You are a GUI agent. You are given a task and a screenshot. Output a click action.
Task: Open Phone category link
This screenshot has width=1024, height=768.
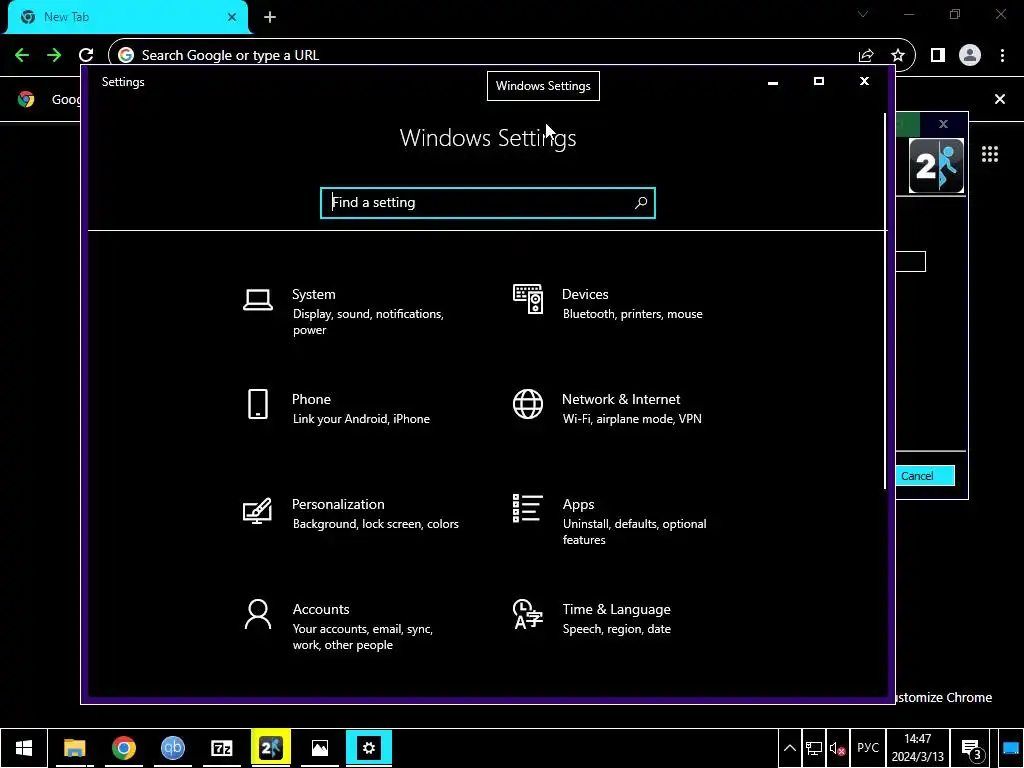tap(312, 400)
